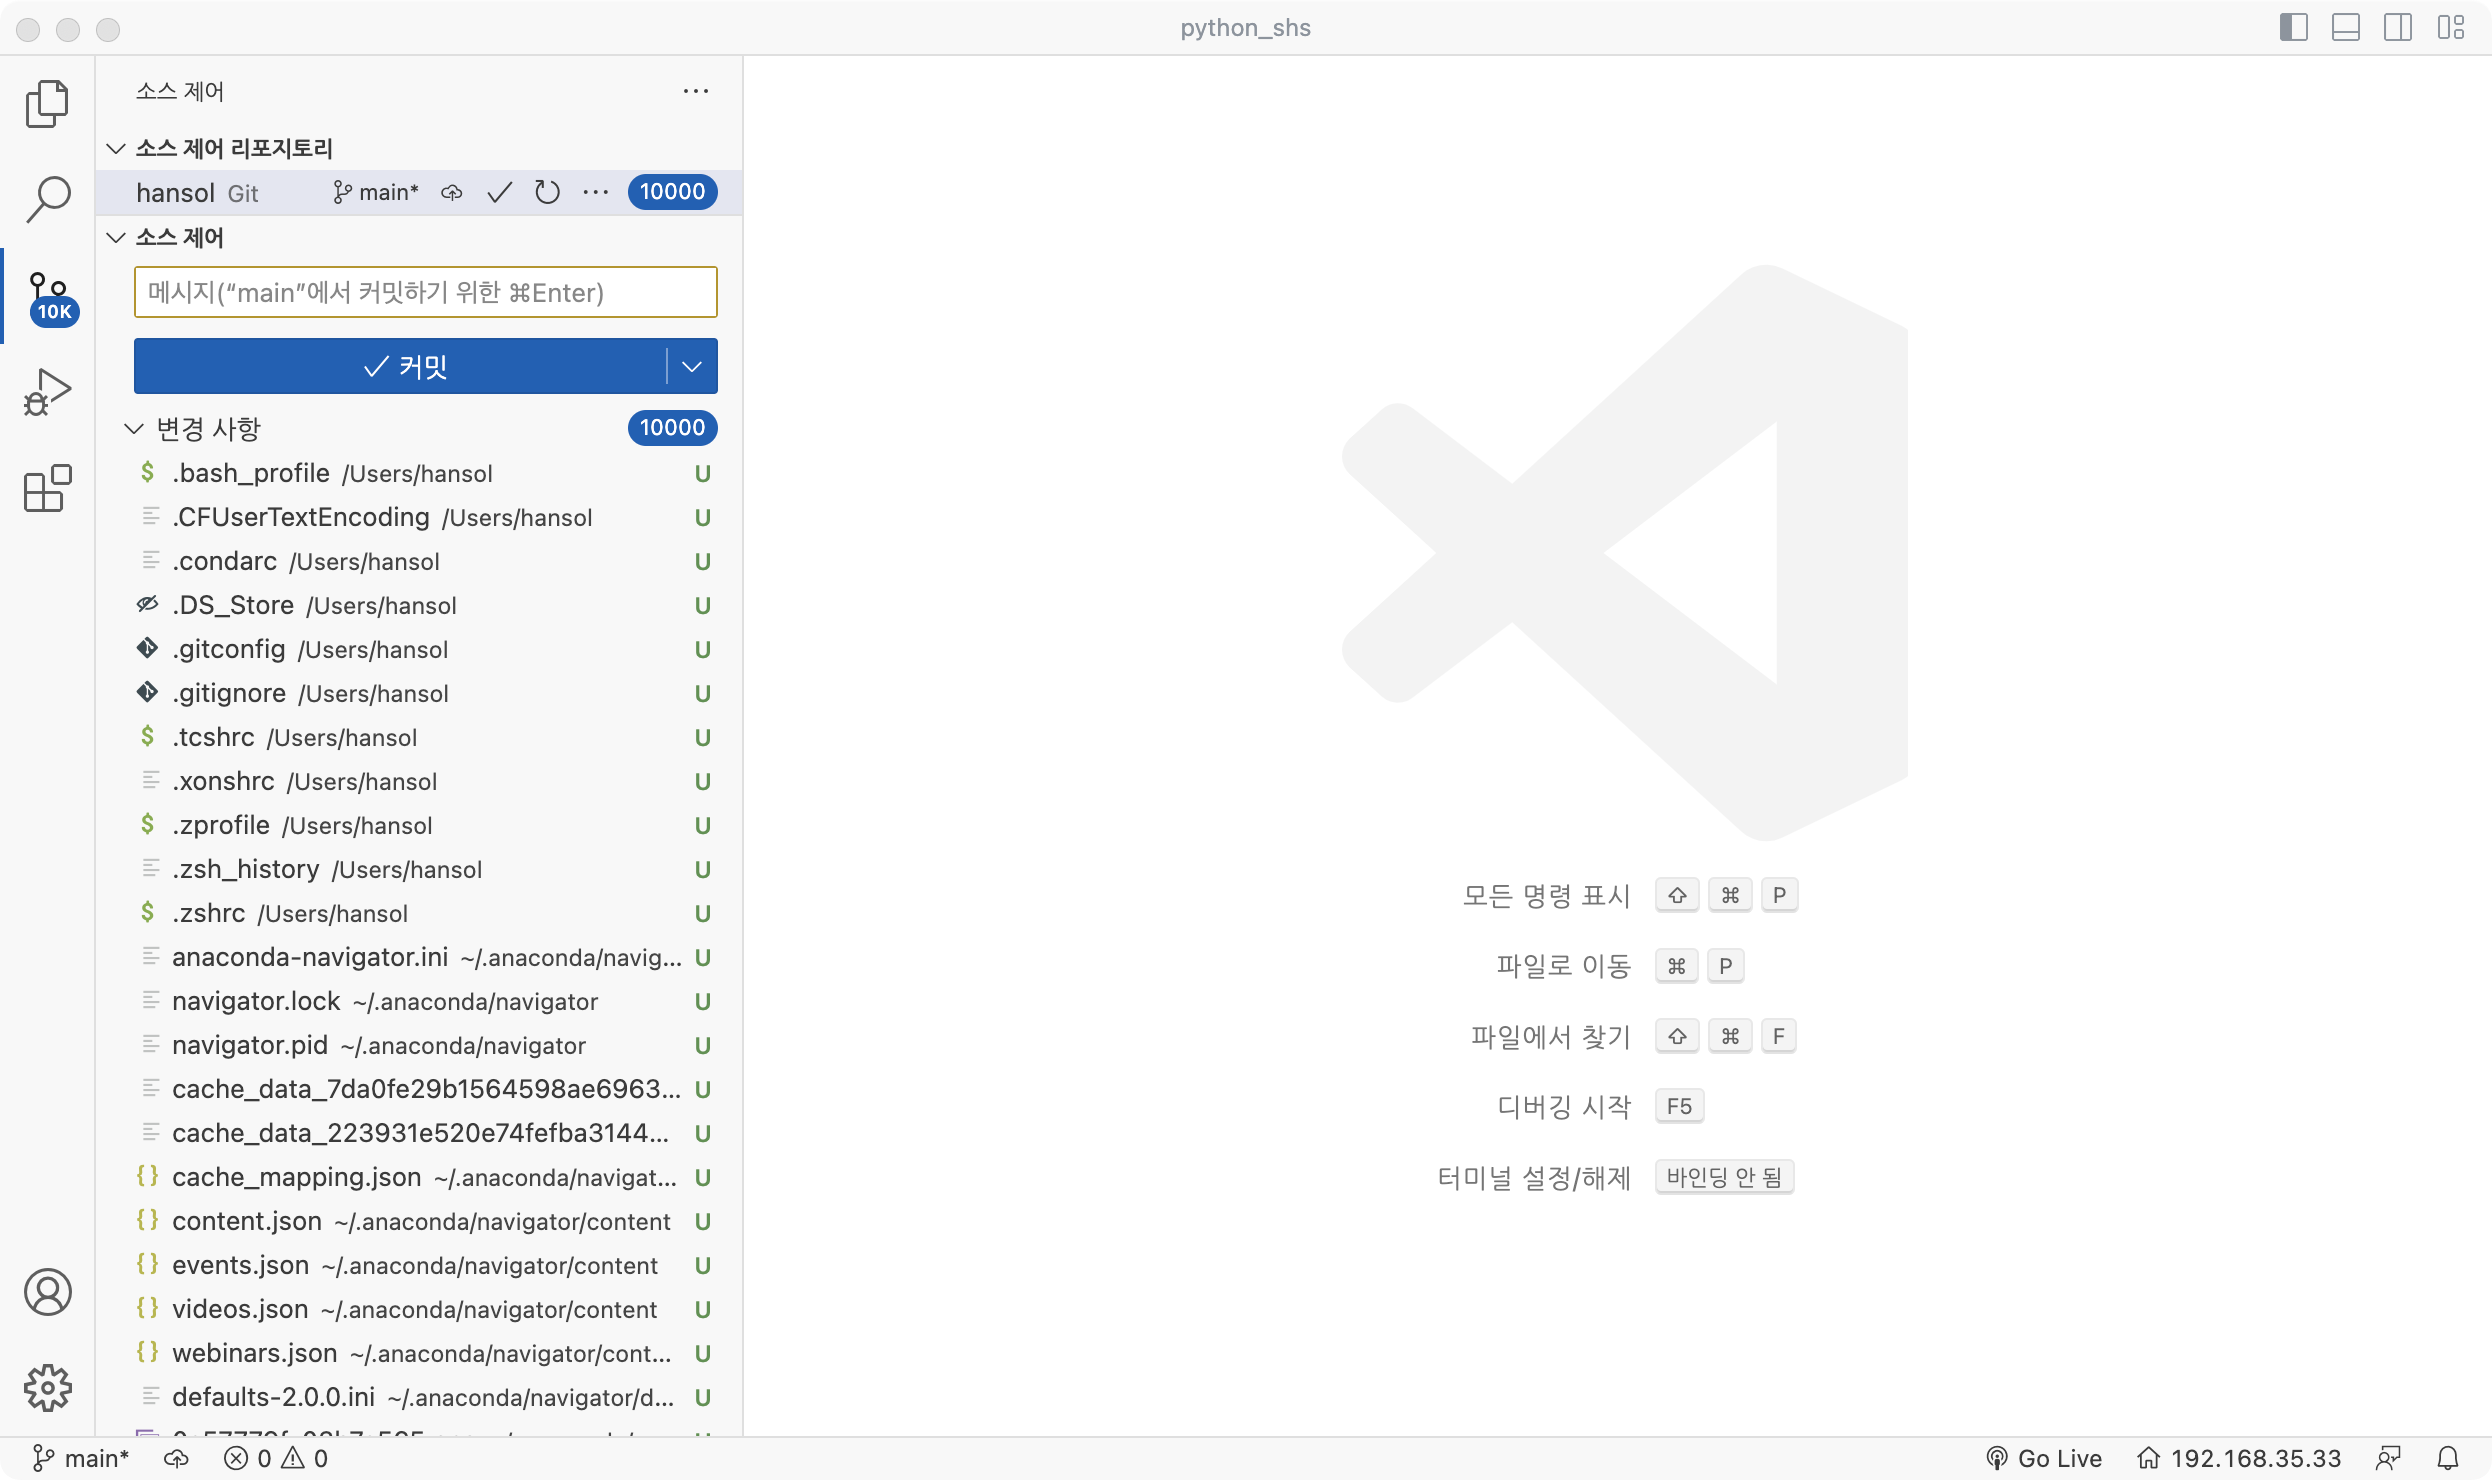Viewport: 2492px width, 1480px height.
Task: Open errors and warnings indicator in status bar
Action: pos(276,1458)
